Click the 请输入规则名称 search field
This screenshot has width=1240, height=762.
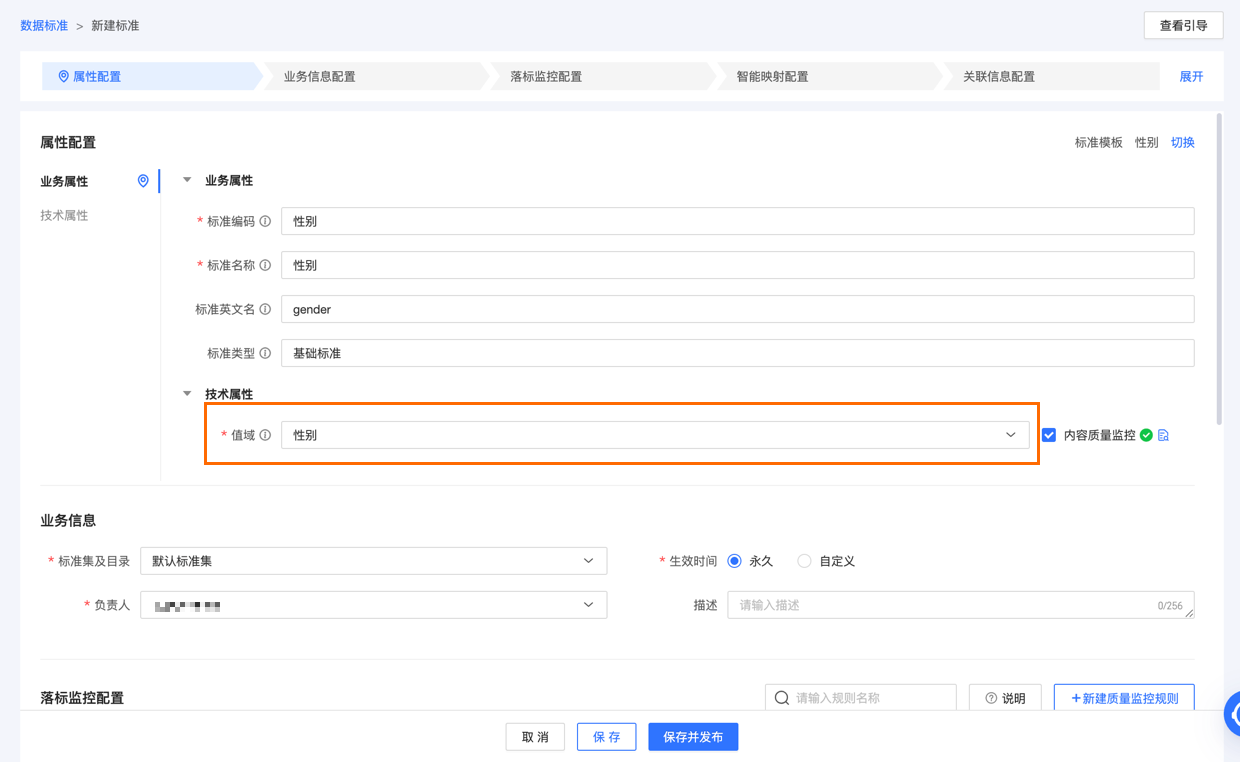click(860, 698)
